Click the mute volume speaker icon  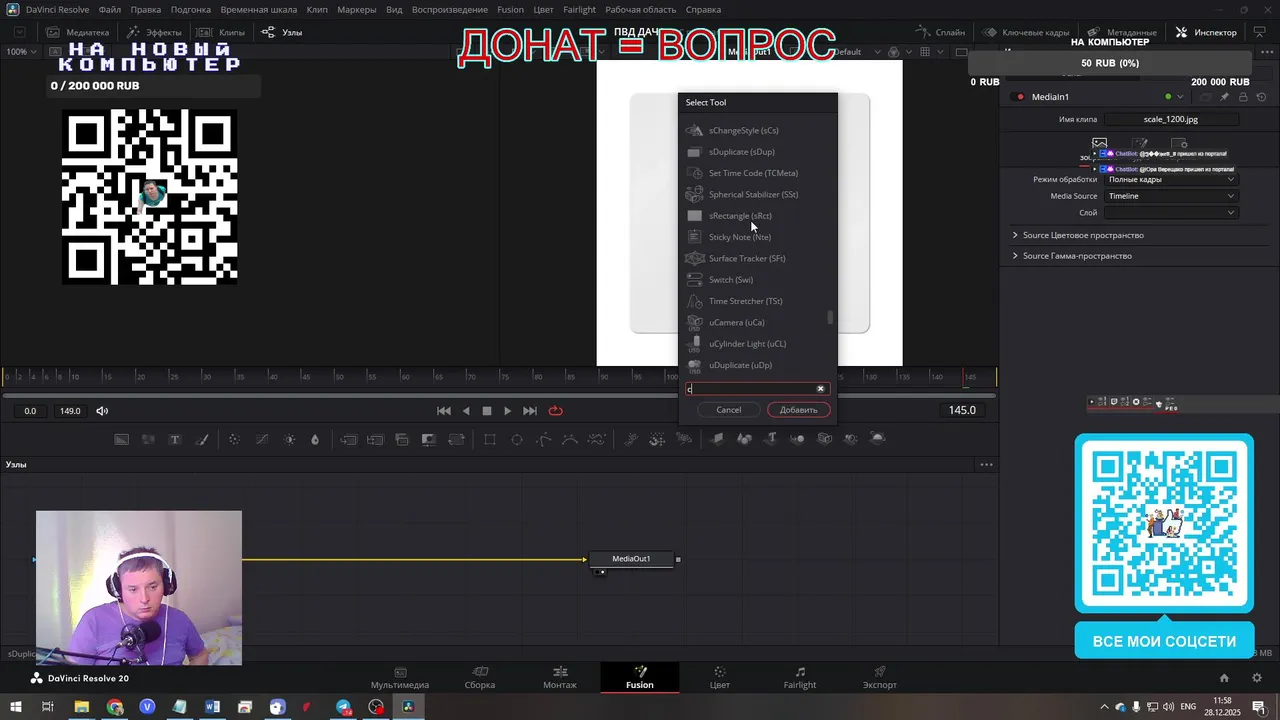click(102, 411)
